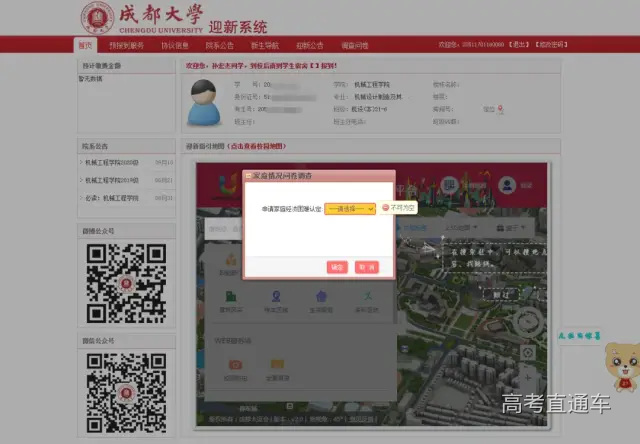Screen dimensions: 640x444
Task: Click the 院系公告 sidebar panel header
Action: [127, 146]
